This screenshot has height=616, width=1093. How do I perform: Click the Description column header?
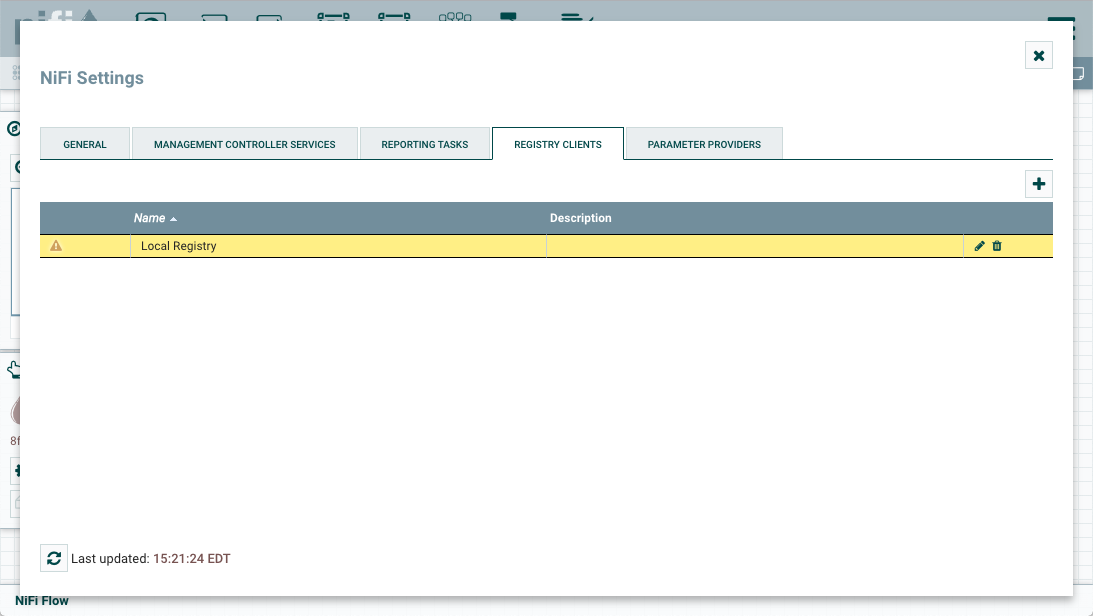pyautogui.click(x=581, y=218)
